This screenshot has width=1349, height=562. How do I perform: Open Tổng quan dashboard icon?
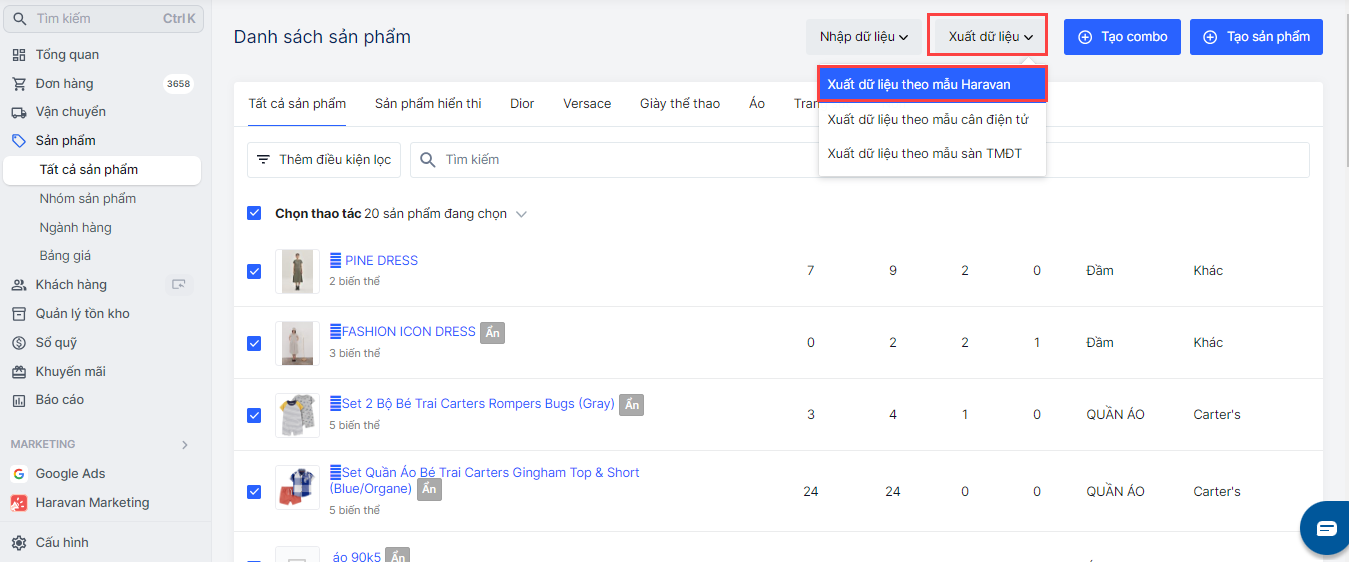pyautogui.click(x=18, y=55)
